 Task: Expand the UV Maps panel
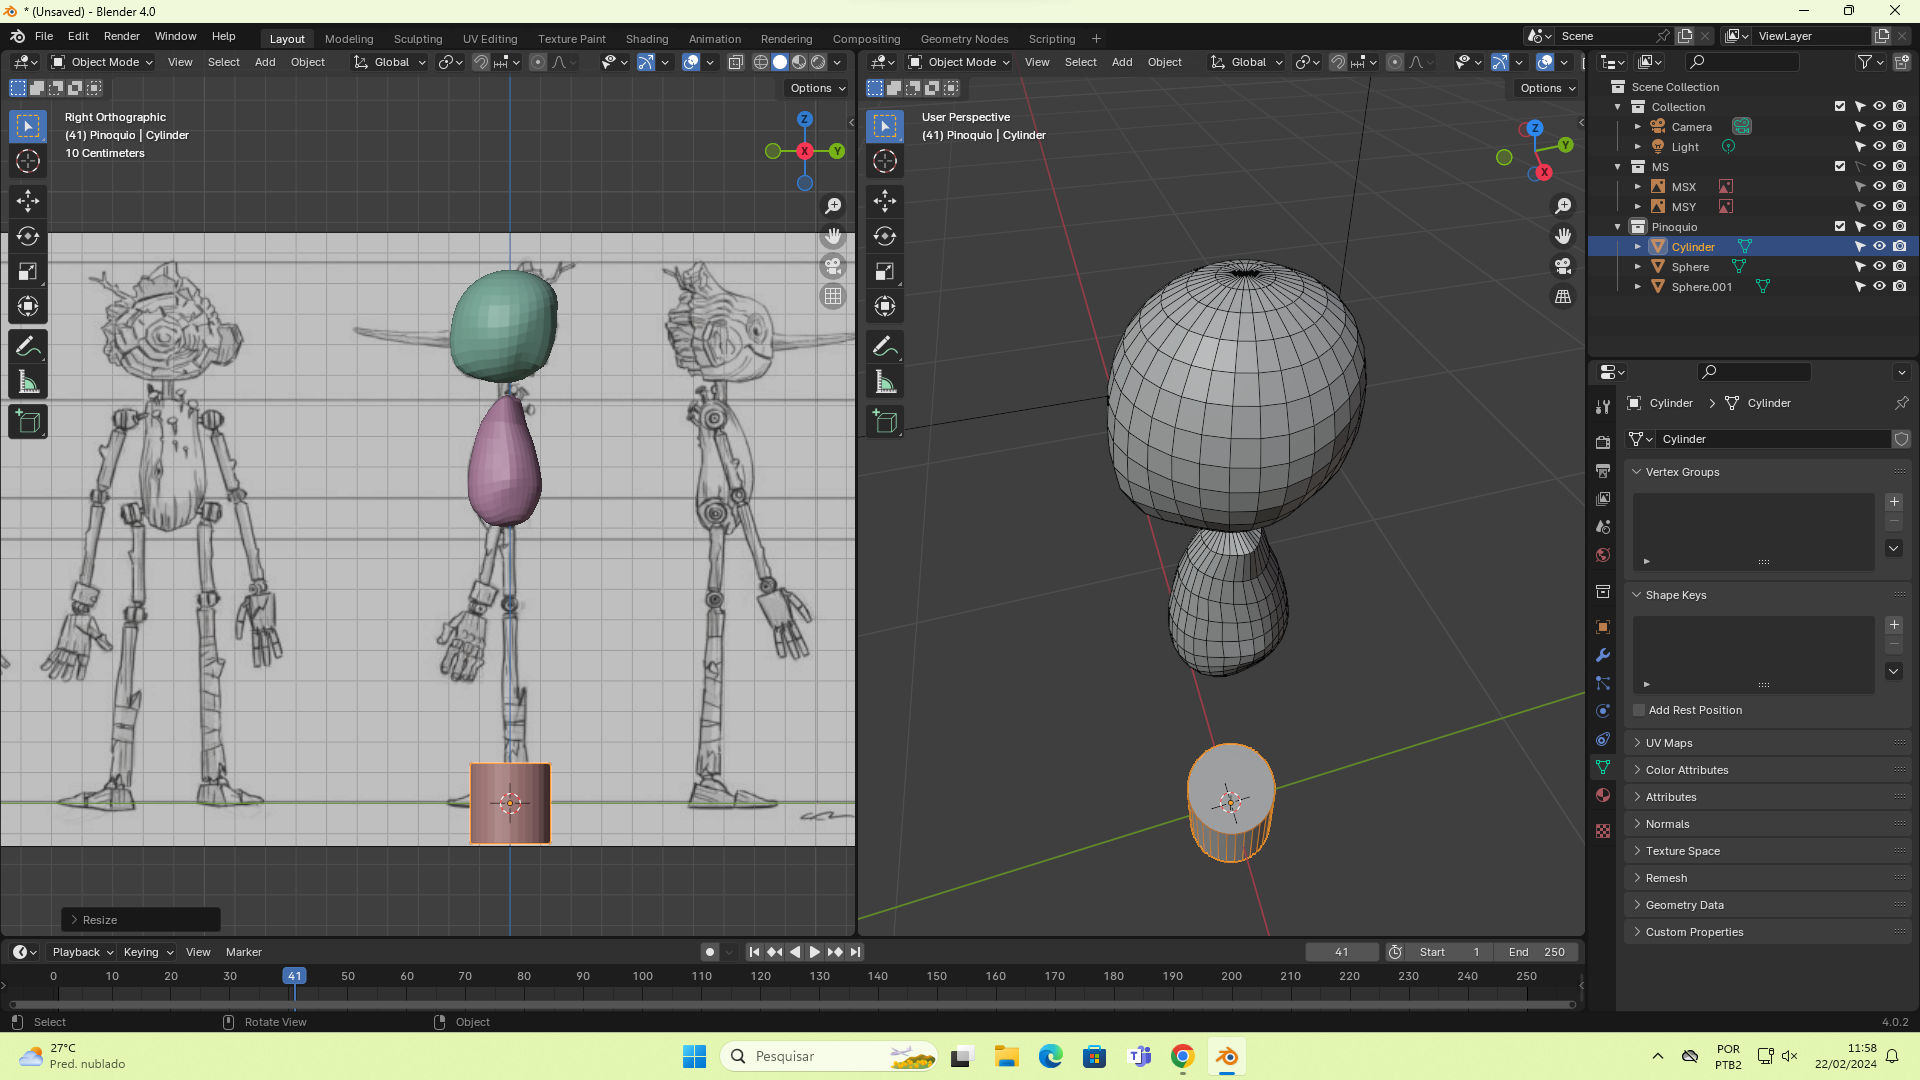click(x=1669, y=743)
